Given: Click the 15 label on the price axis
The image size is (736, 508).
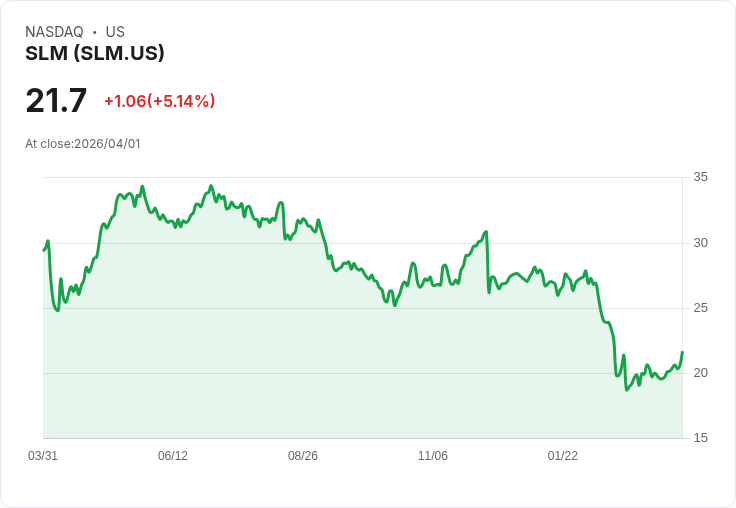Looking at the screenshot, I should (701, 438).
